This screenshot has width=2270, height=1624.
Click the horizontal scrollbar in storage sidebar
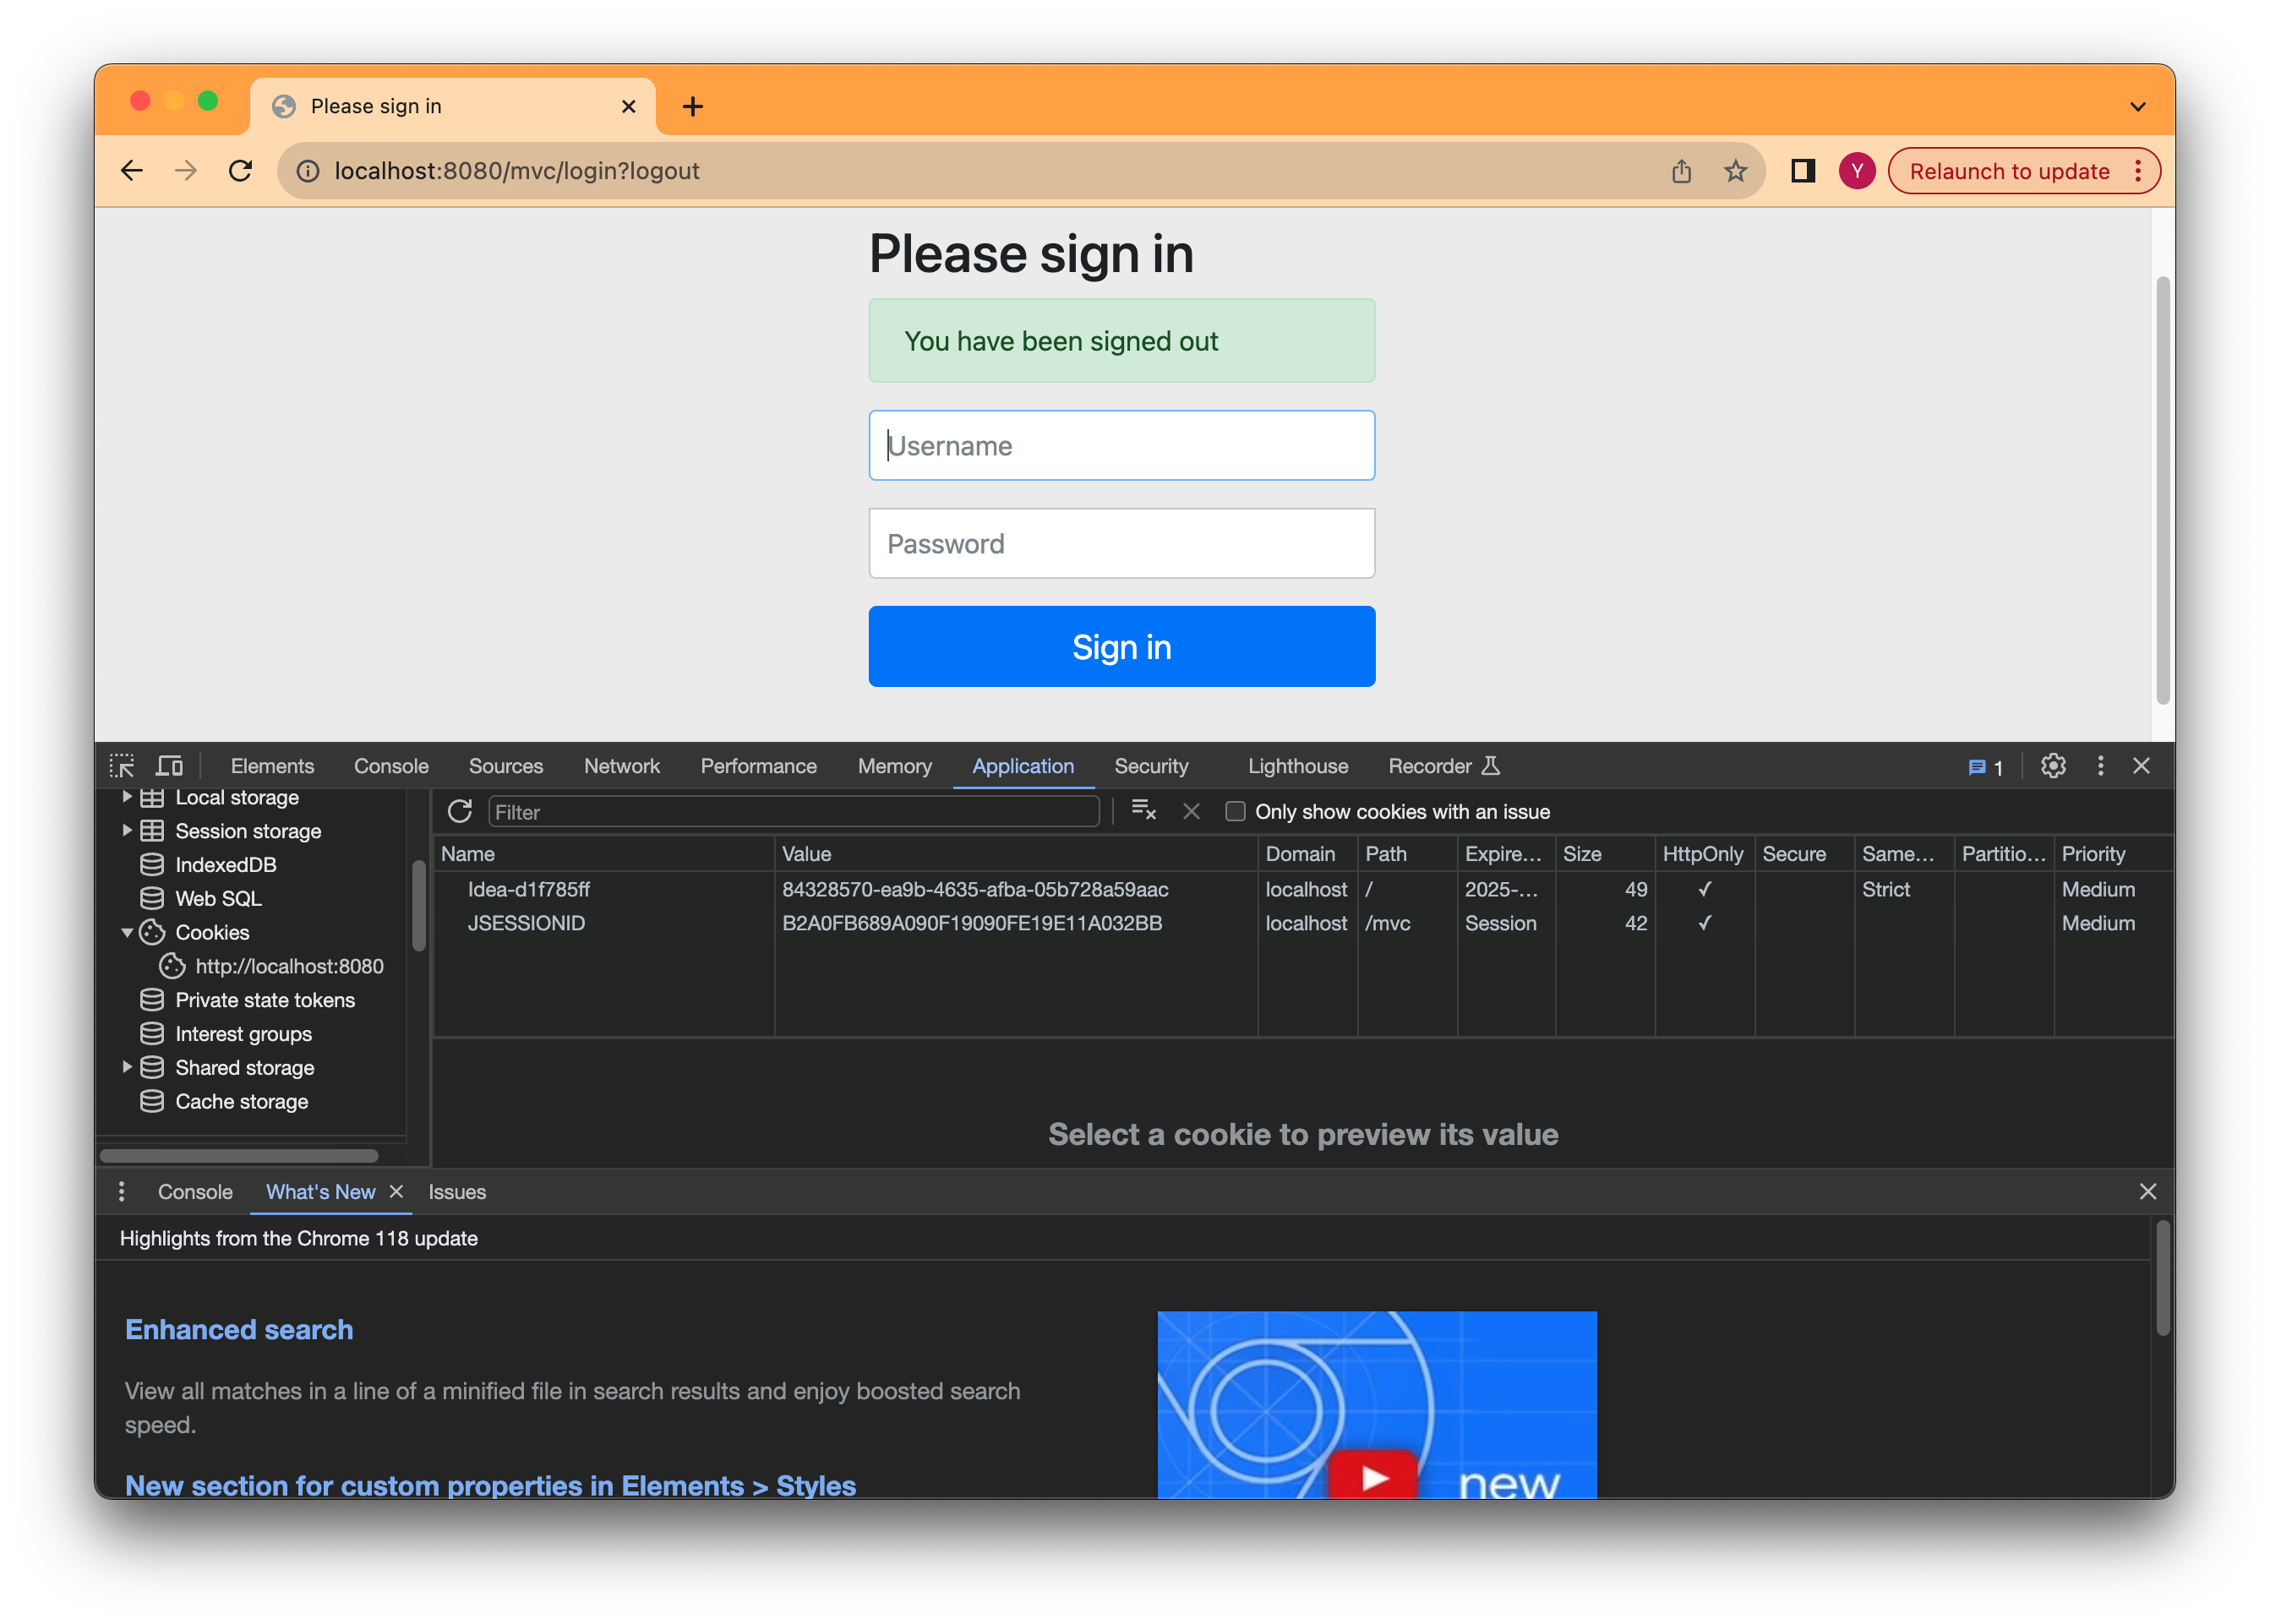click(239, 1155)
